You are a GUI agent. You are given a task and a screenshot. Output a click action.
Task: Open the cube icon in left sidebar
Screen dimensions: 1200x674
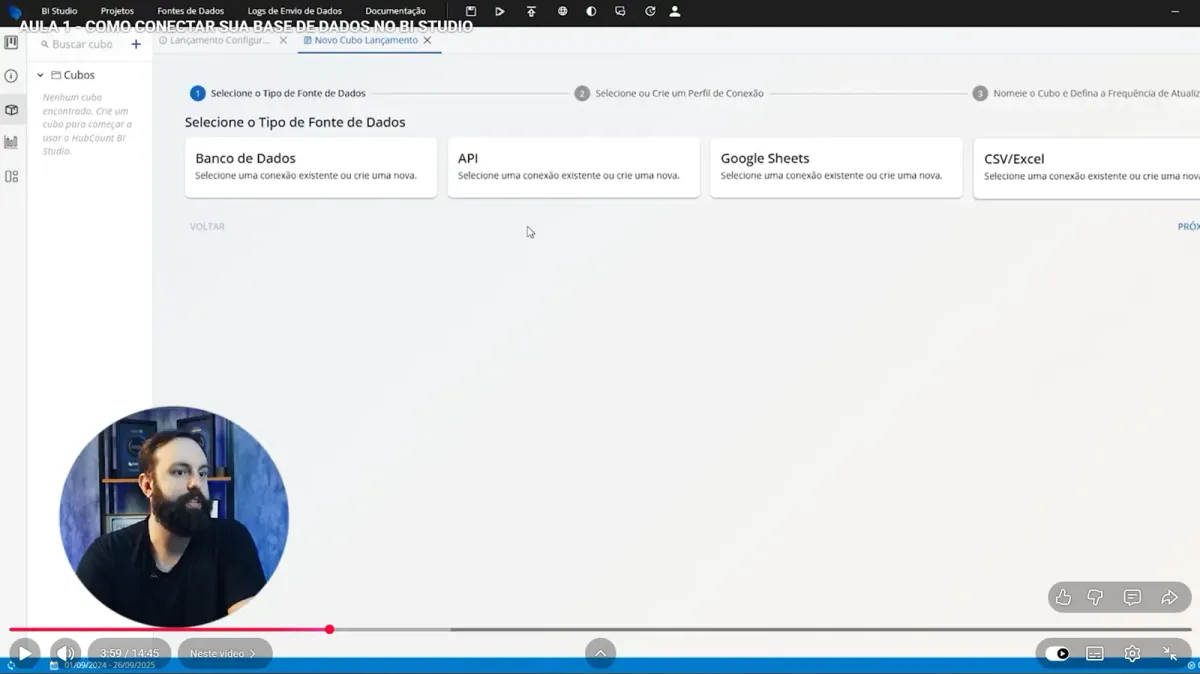tap(11, 110)
